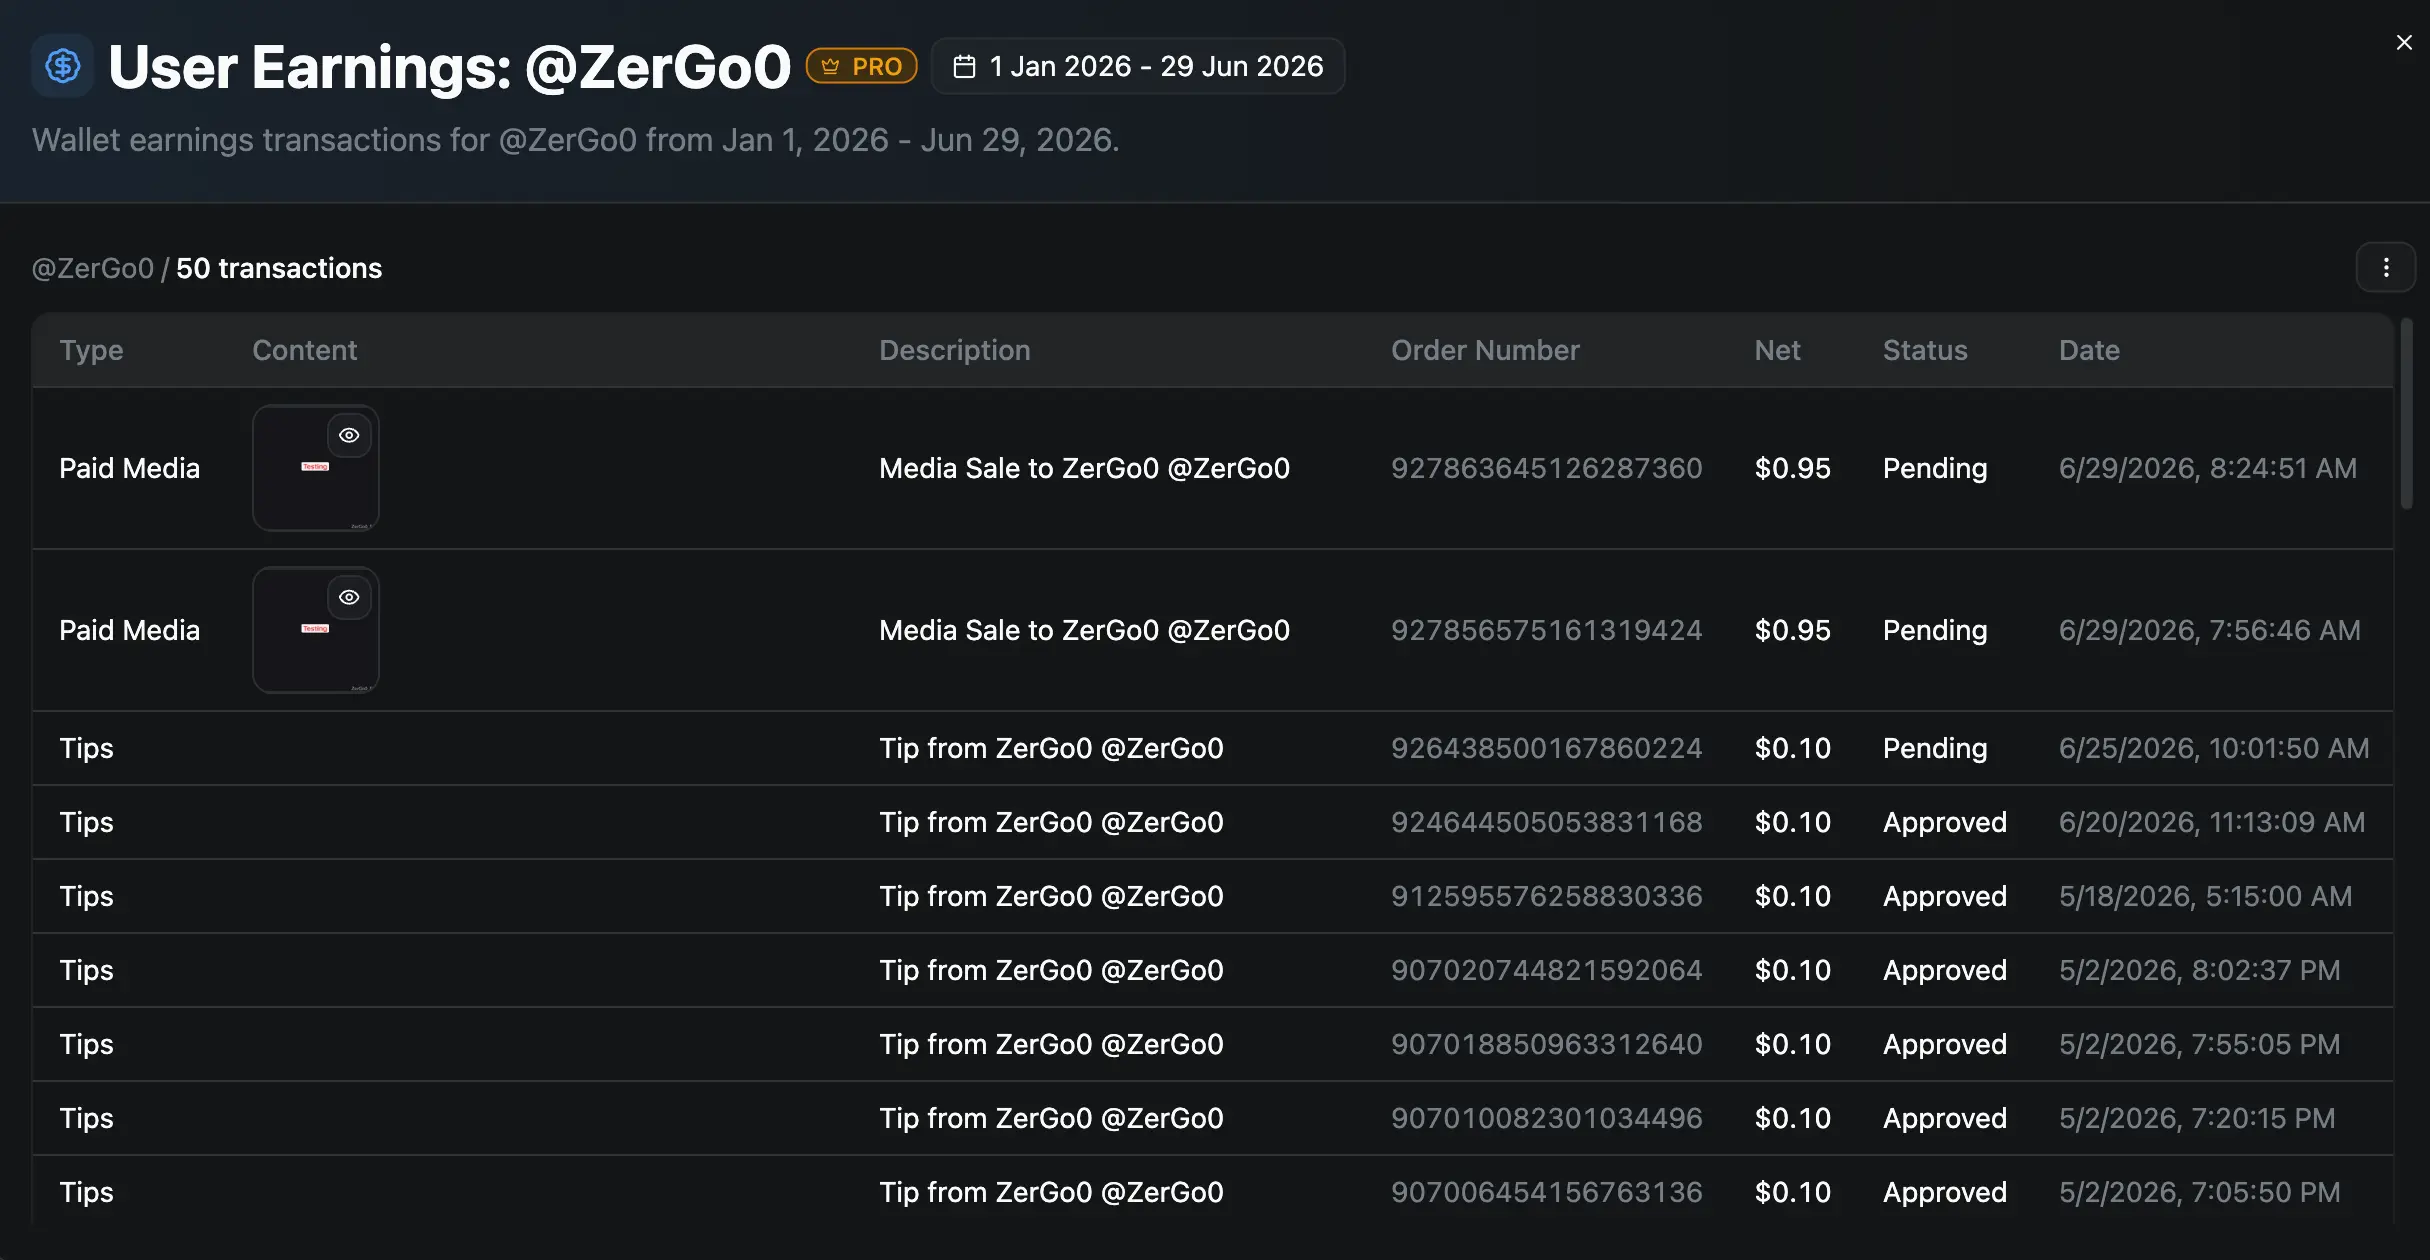
Task: Sort by Net column header
Action: [x=1777, y=350]
